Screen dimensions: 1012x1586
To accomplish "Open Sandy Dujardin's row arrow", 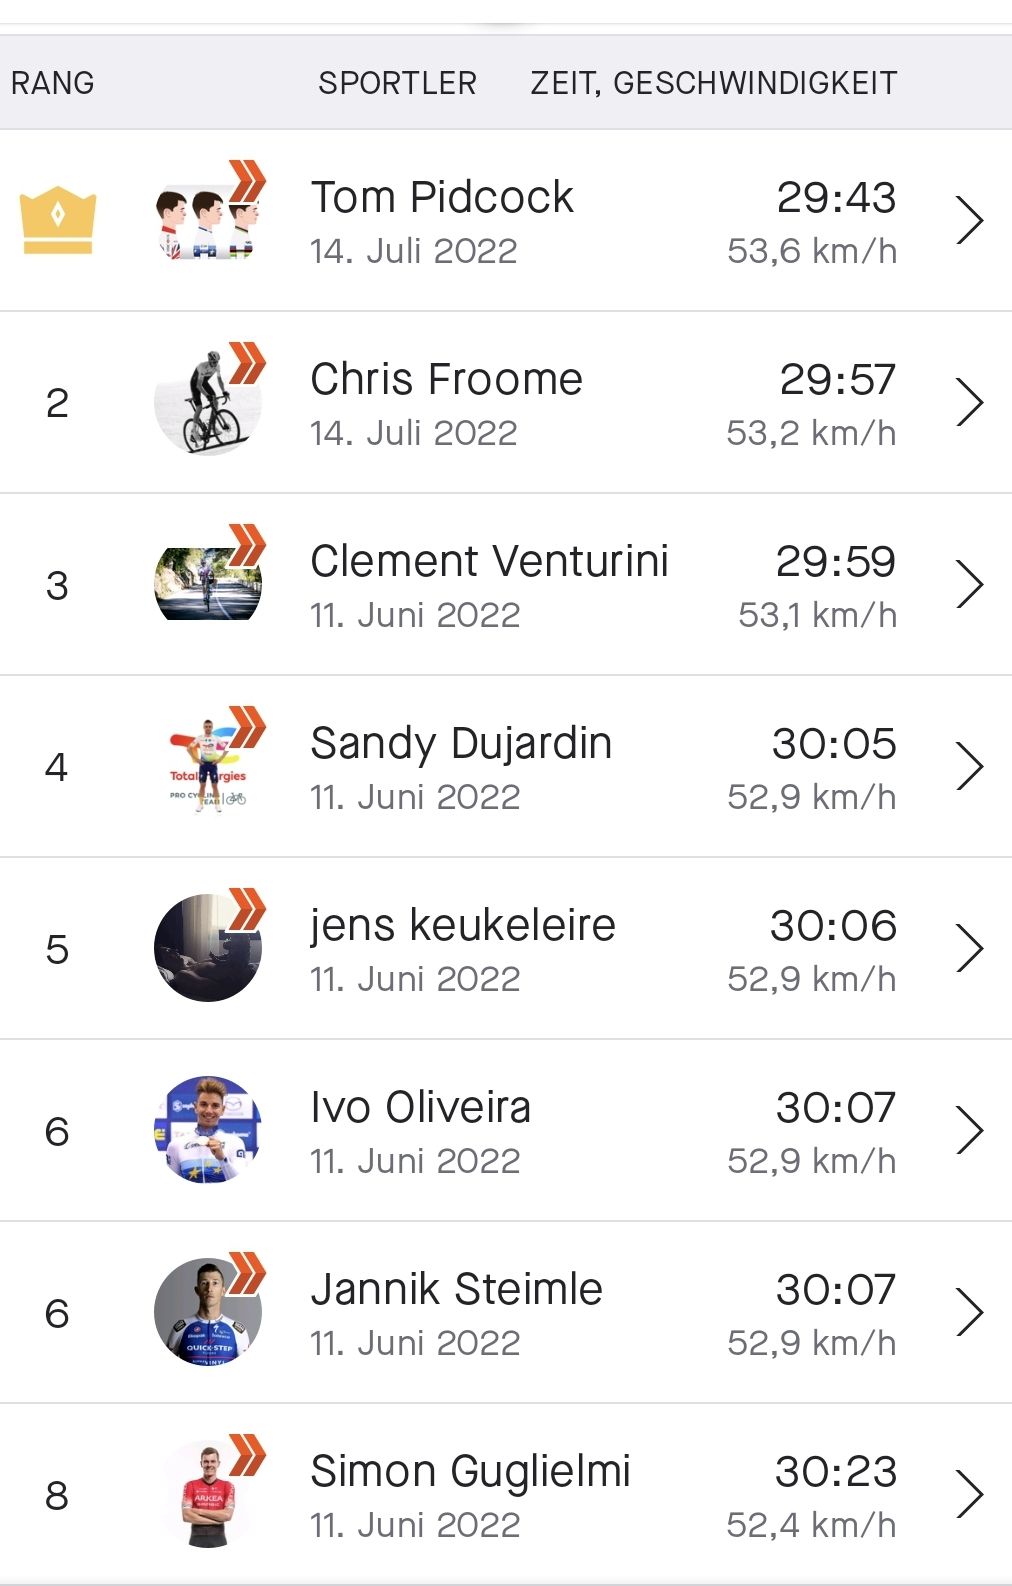I will [x=969, y=767].
